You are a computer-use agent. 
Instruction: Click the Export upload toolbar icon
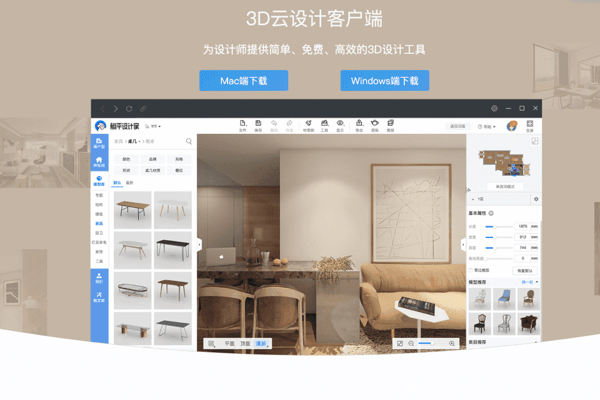point(359,125)
